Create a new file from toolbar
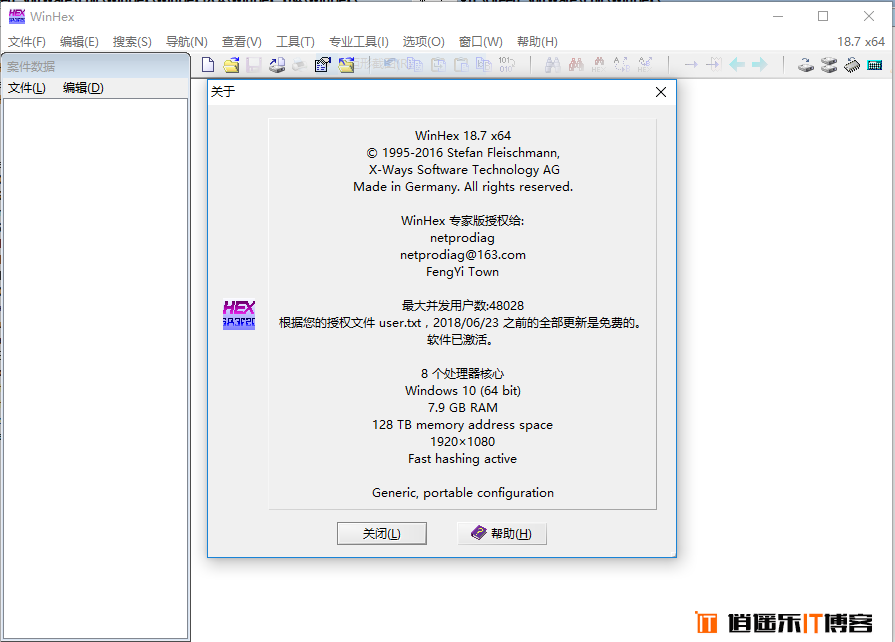Viewport: 895px width, 642px height. click(208, 64)
